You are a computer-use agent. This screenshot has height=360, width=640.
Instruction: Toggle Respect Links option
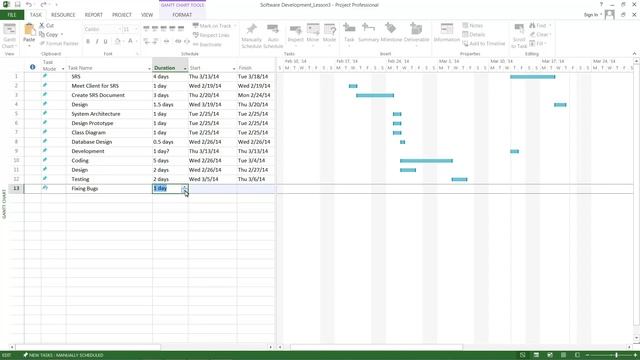point(211,35)
